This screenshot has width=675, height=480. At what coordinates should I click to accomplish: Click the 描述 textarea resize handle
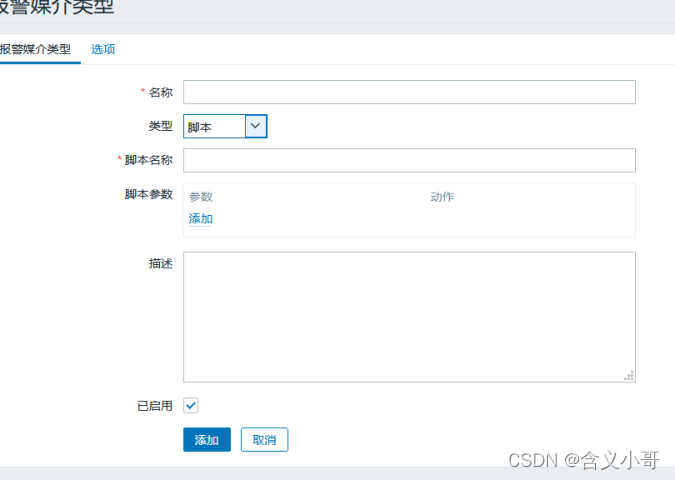tap(629, 376)
